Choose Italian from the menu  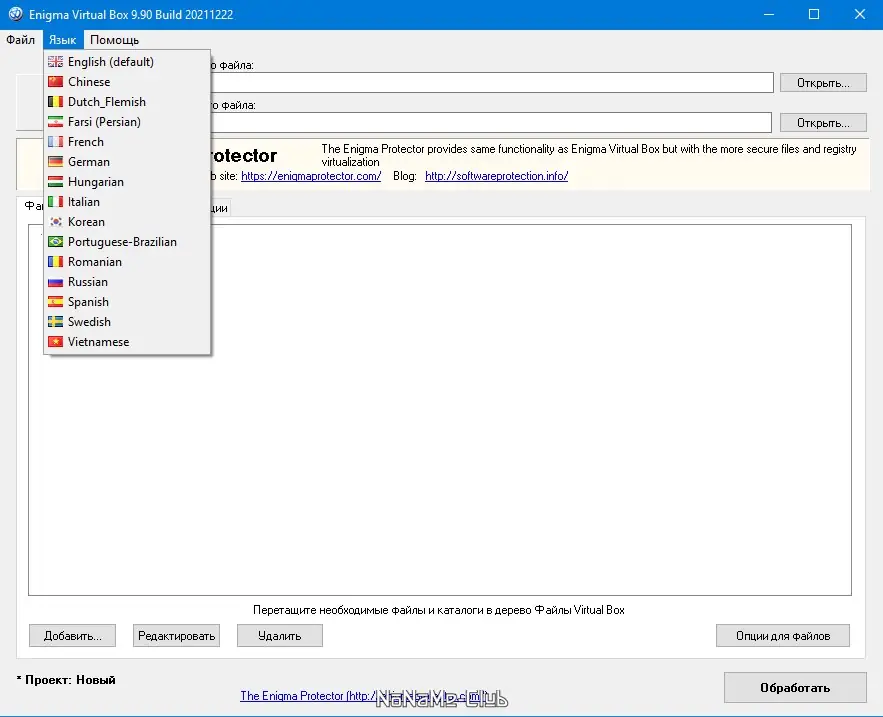tap(127, 202)
